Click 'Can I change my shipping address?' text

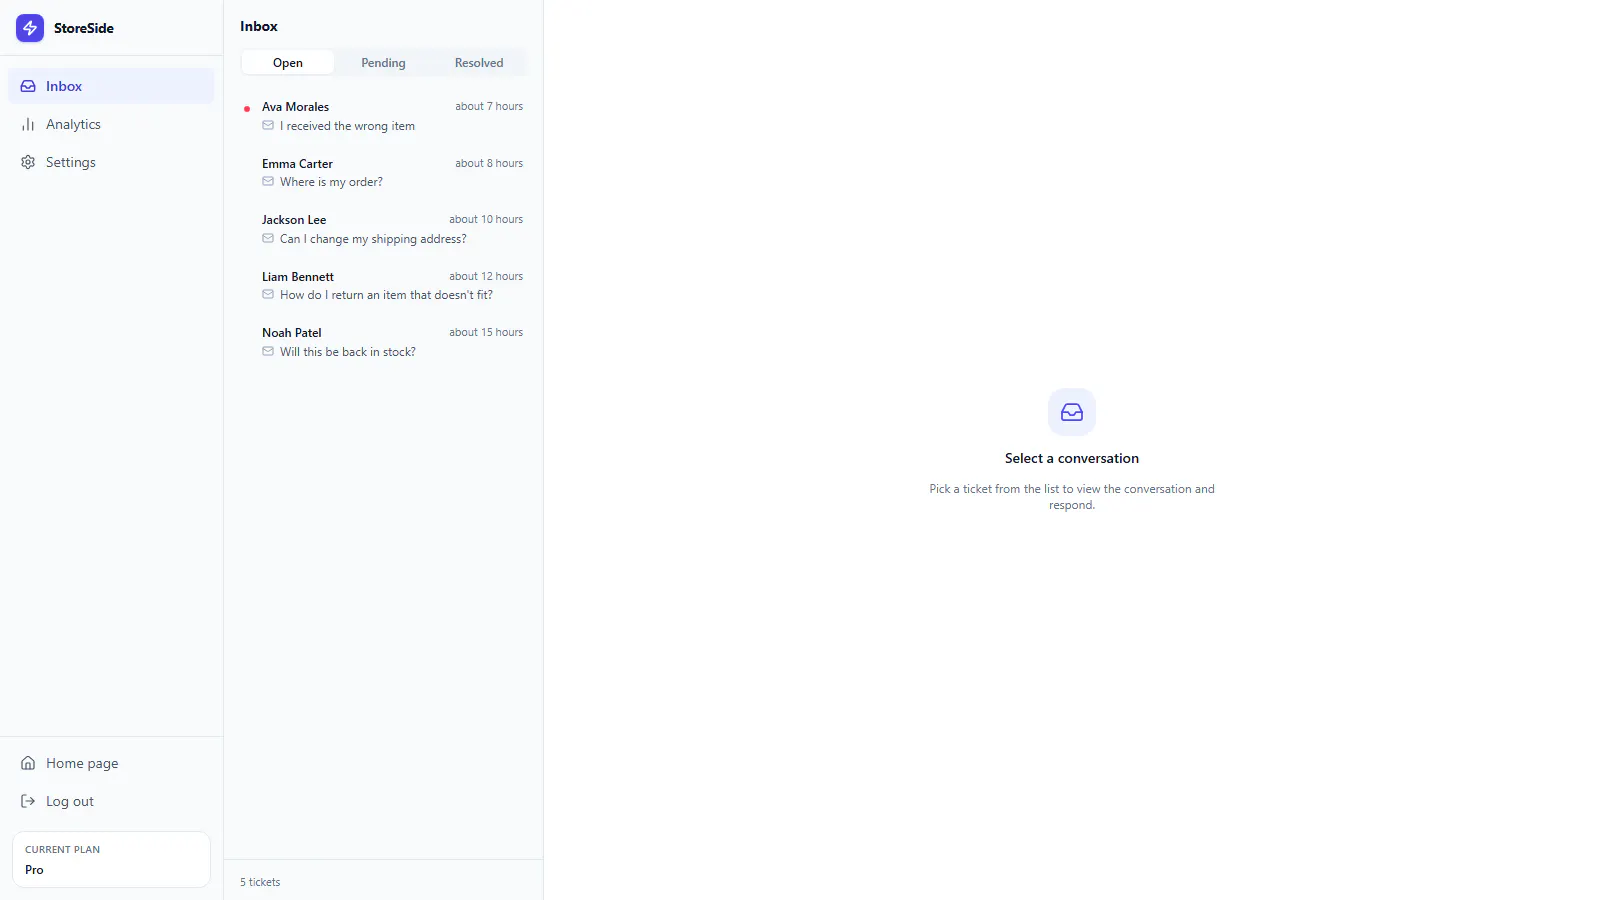373,239
